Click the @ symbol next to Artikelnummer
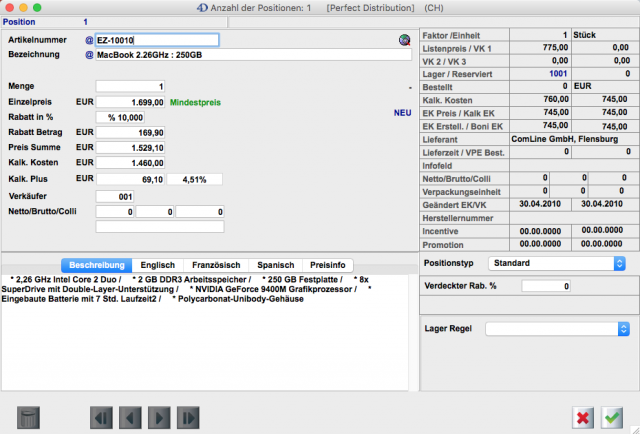This screenshot has width=640, height=434. click(89, 40)
